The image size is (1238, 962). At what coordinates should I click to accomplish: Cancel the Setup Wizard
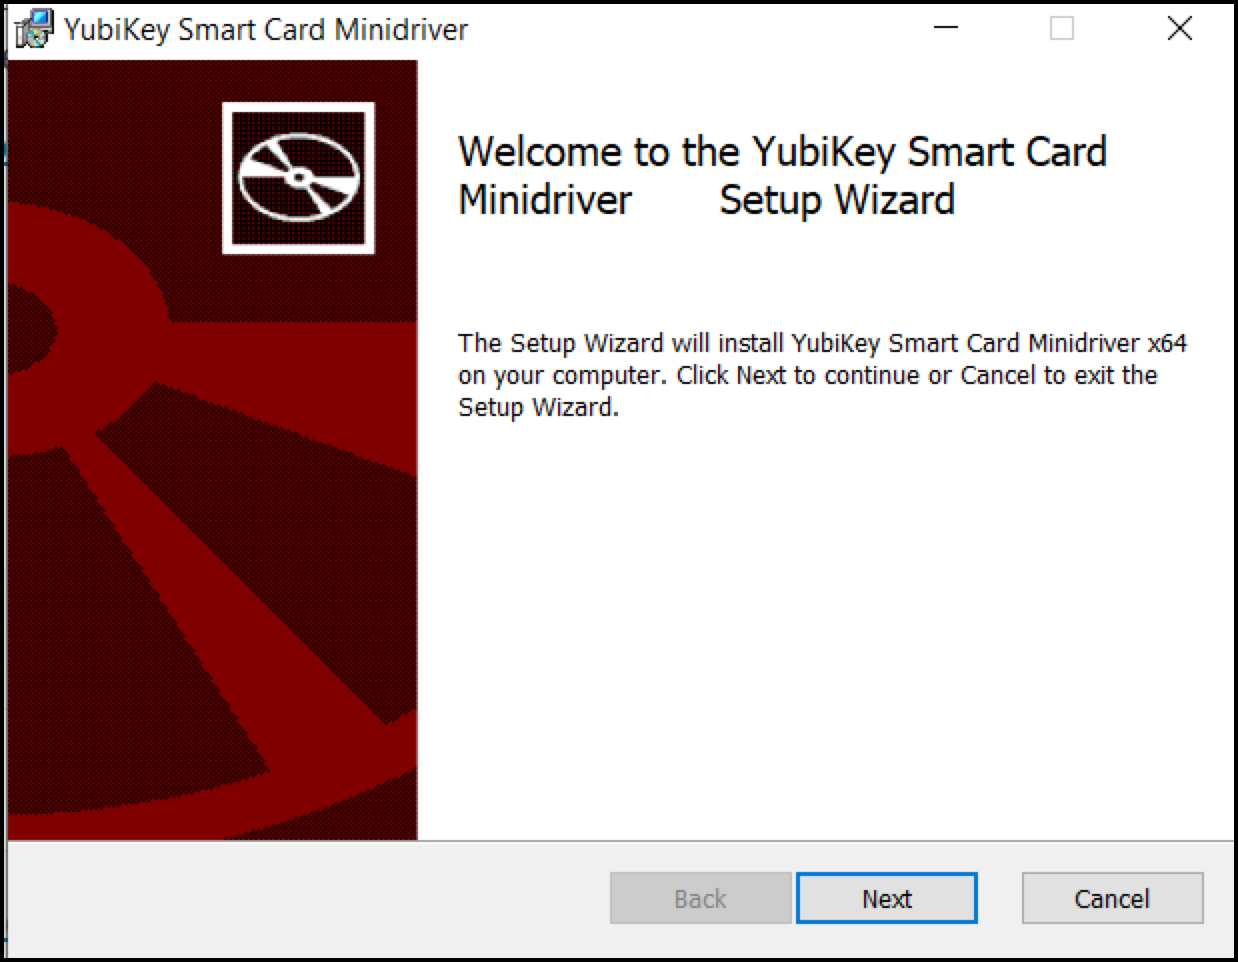click(x=1111, y=897)
